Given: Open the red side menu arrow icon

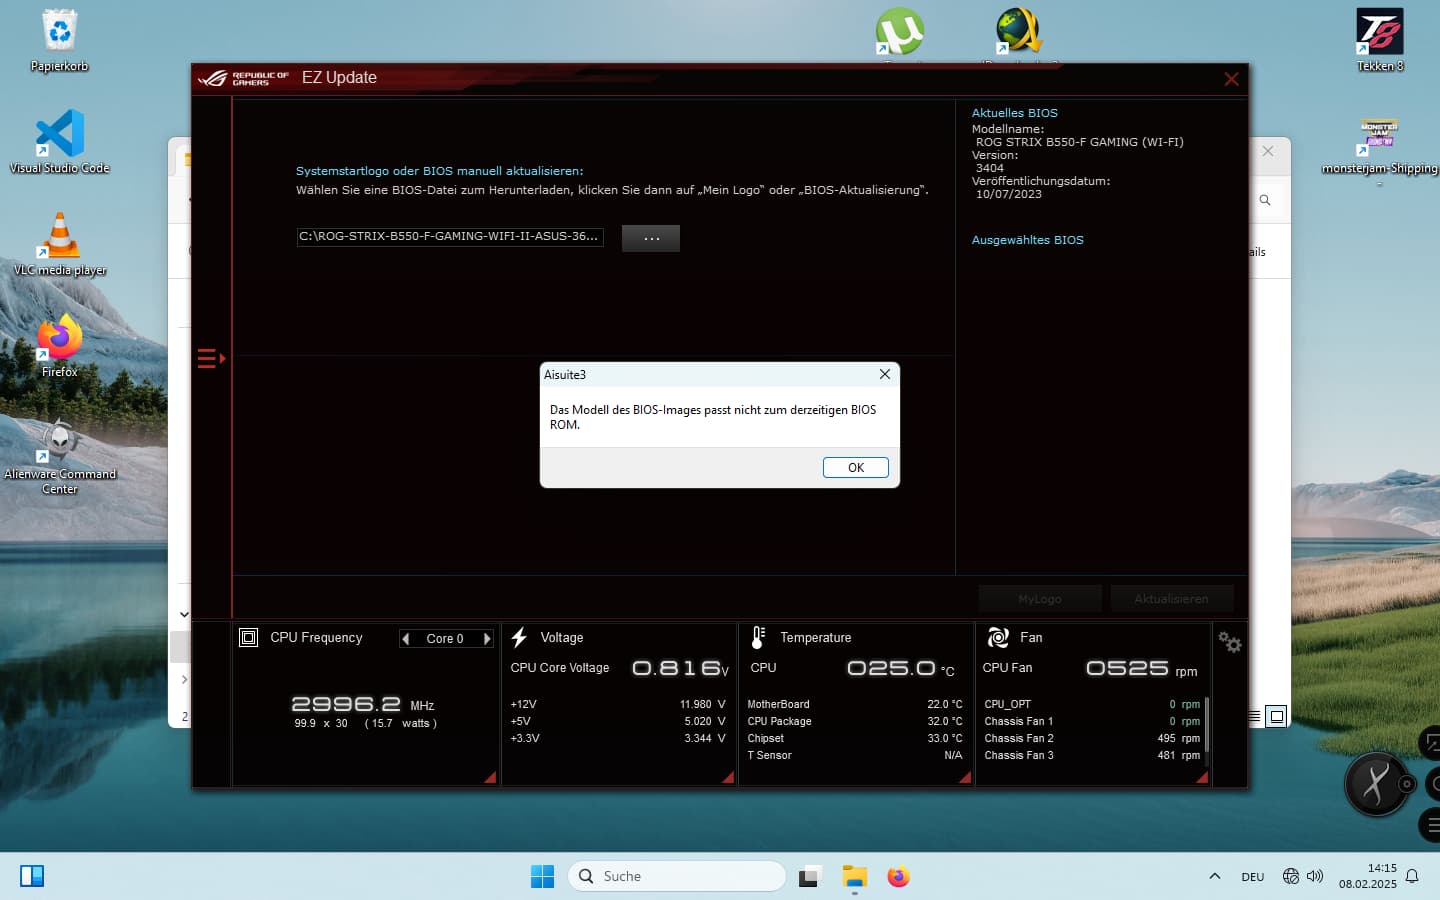Looking at the screenshot, I should tap(211, 358).
